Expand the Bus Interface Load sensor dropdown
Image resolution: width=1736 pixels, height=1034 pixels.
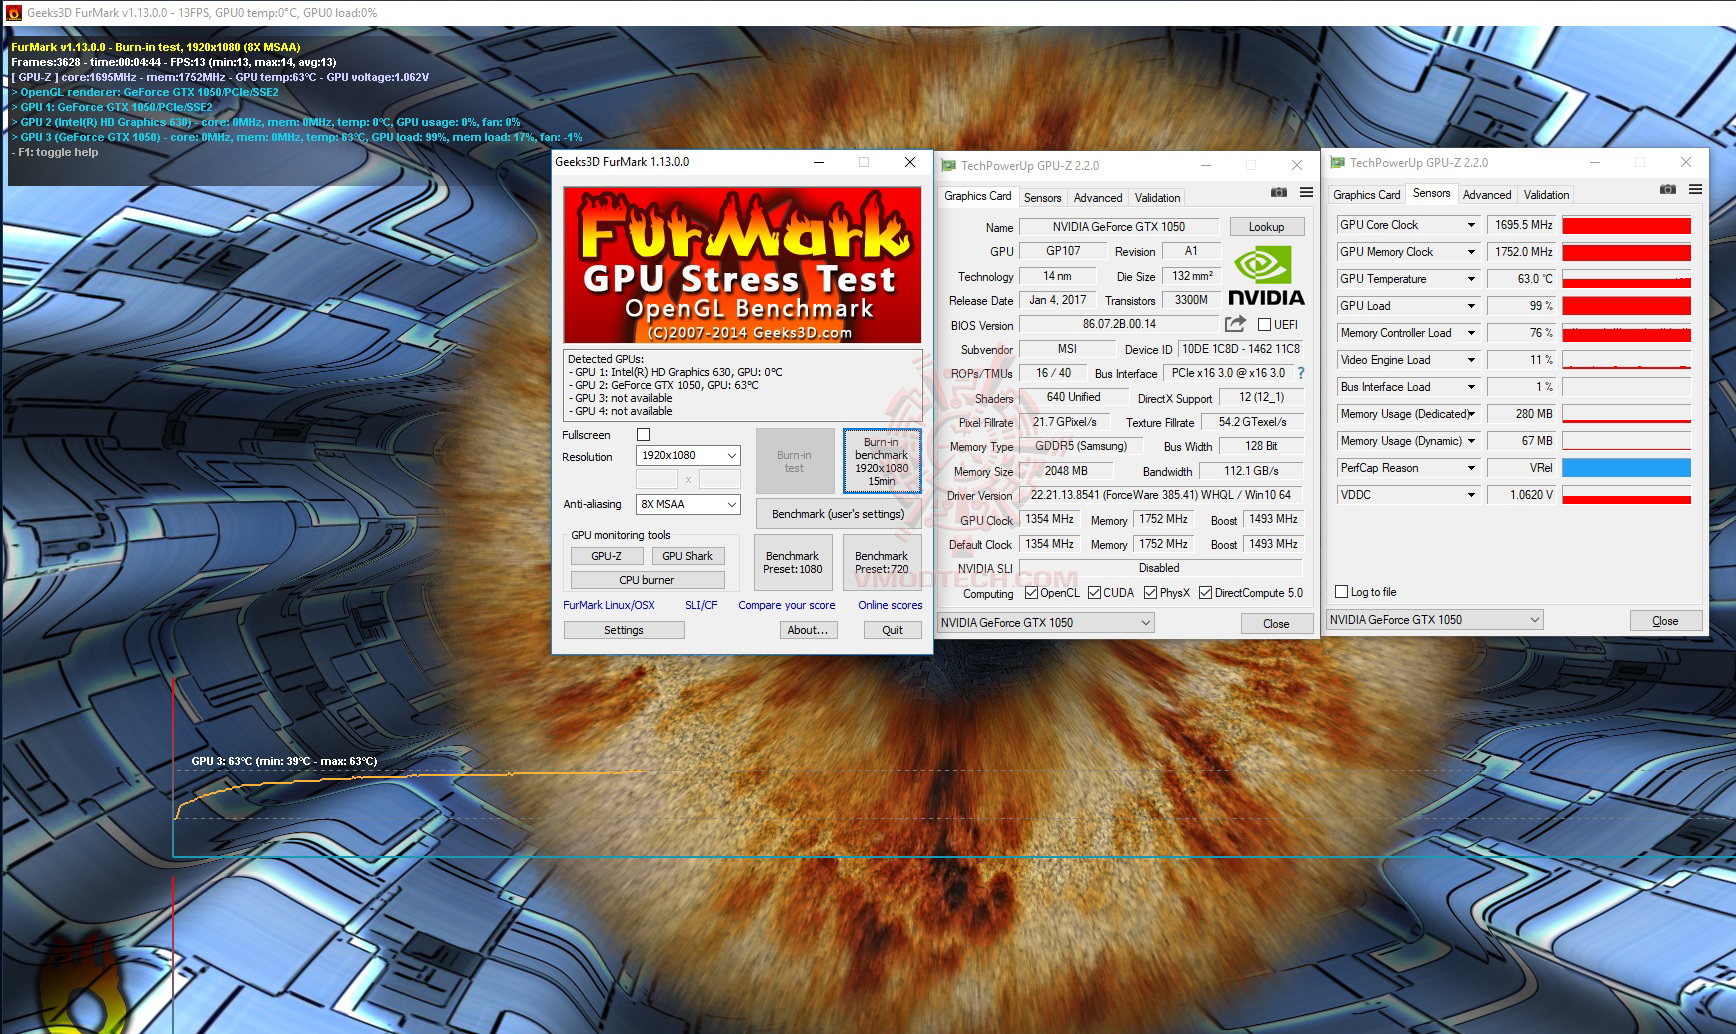click(1471, 387)
